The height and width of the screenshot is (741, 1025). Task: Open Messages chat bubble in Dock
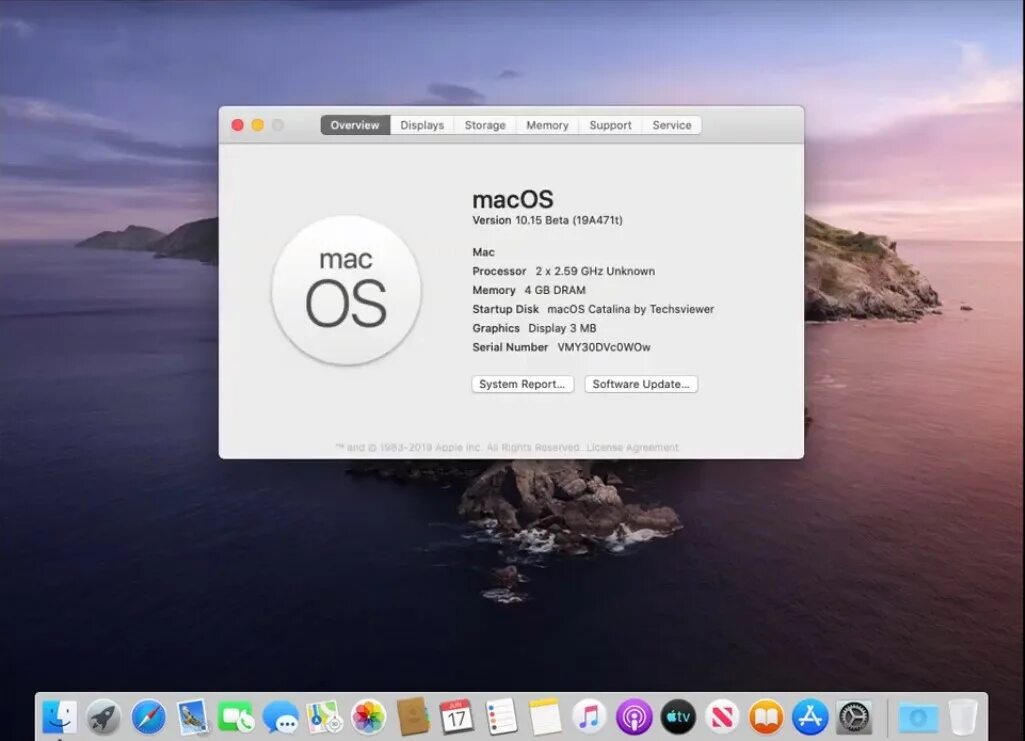(280, 717)
